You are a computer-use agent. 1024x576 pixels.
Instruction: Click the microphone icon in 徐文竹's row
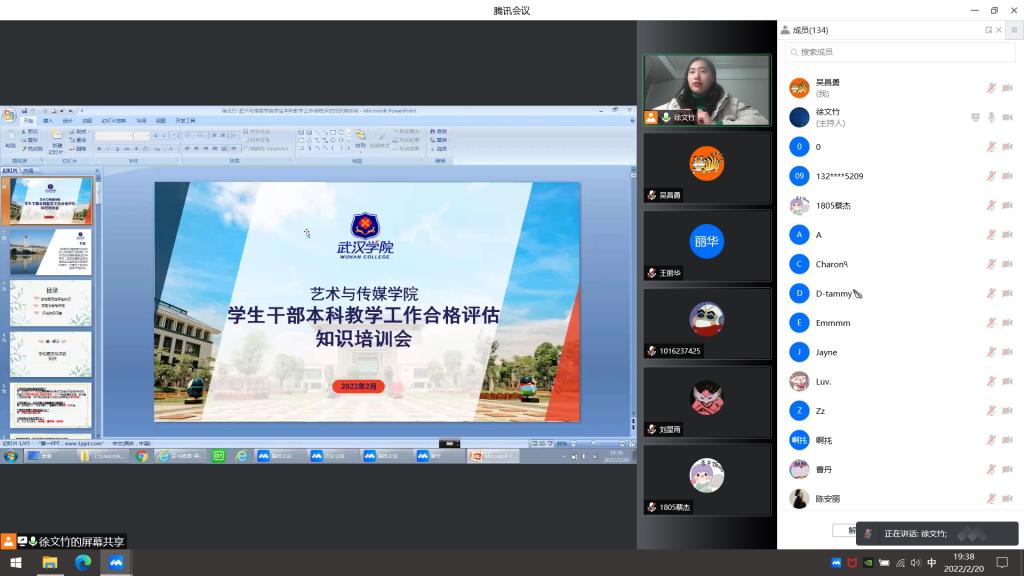pos(991,117)
